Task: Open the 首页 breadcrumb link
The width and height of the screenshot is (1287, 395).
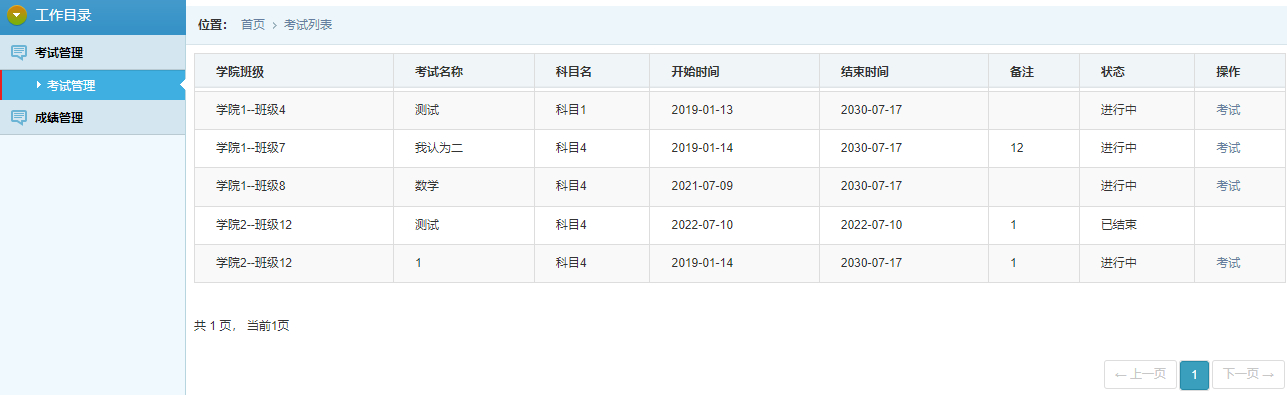Action: 253,24
